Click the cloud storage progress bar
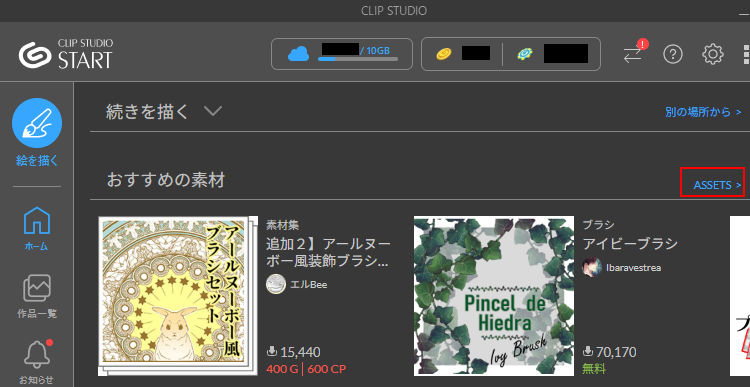Image resolution: width=750 pixels, height=387 pixels. (x=358, y=59)
